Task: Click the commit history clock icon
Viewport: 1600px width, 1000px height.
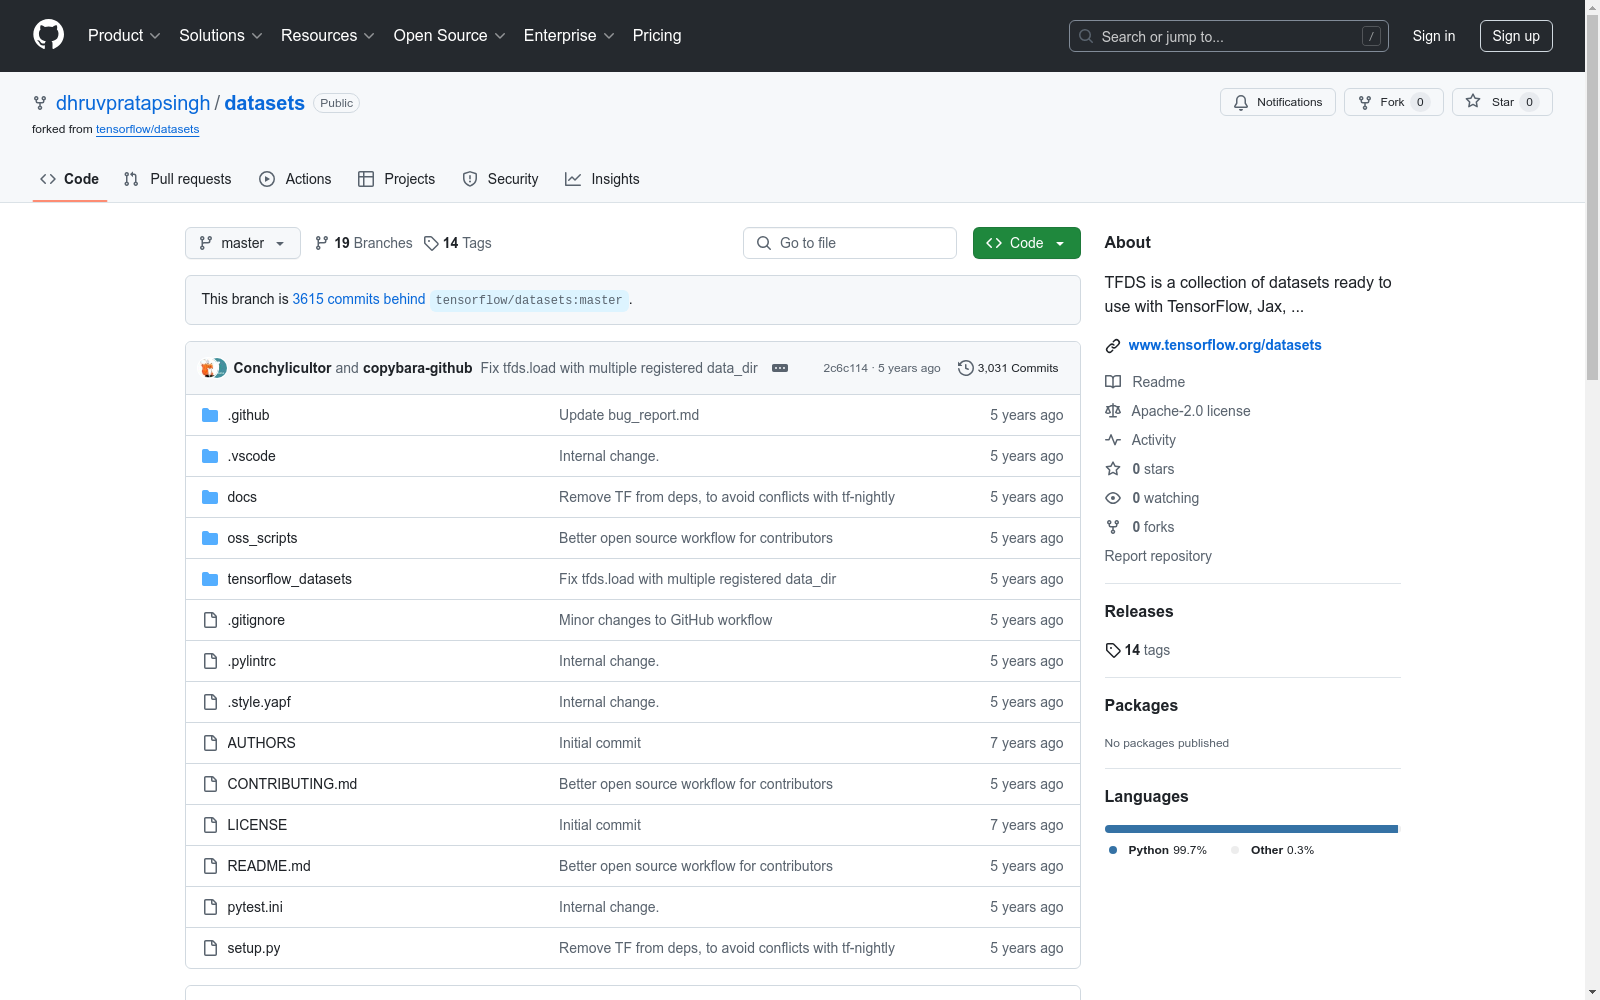Action: [965, 368]
